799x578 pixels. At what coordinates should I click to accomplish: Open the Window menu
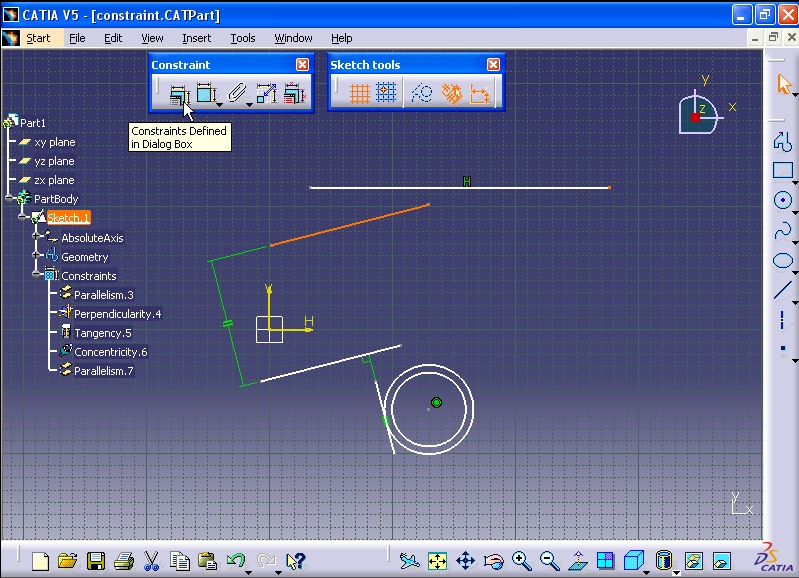tap(293, 38)
